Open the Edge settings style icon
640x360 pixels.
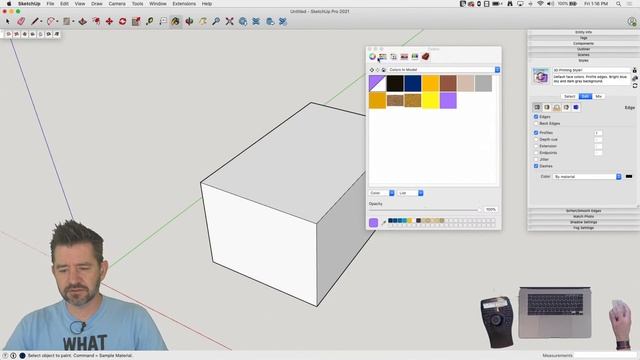coord(537,107)
